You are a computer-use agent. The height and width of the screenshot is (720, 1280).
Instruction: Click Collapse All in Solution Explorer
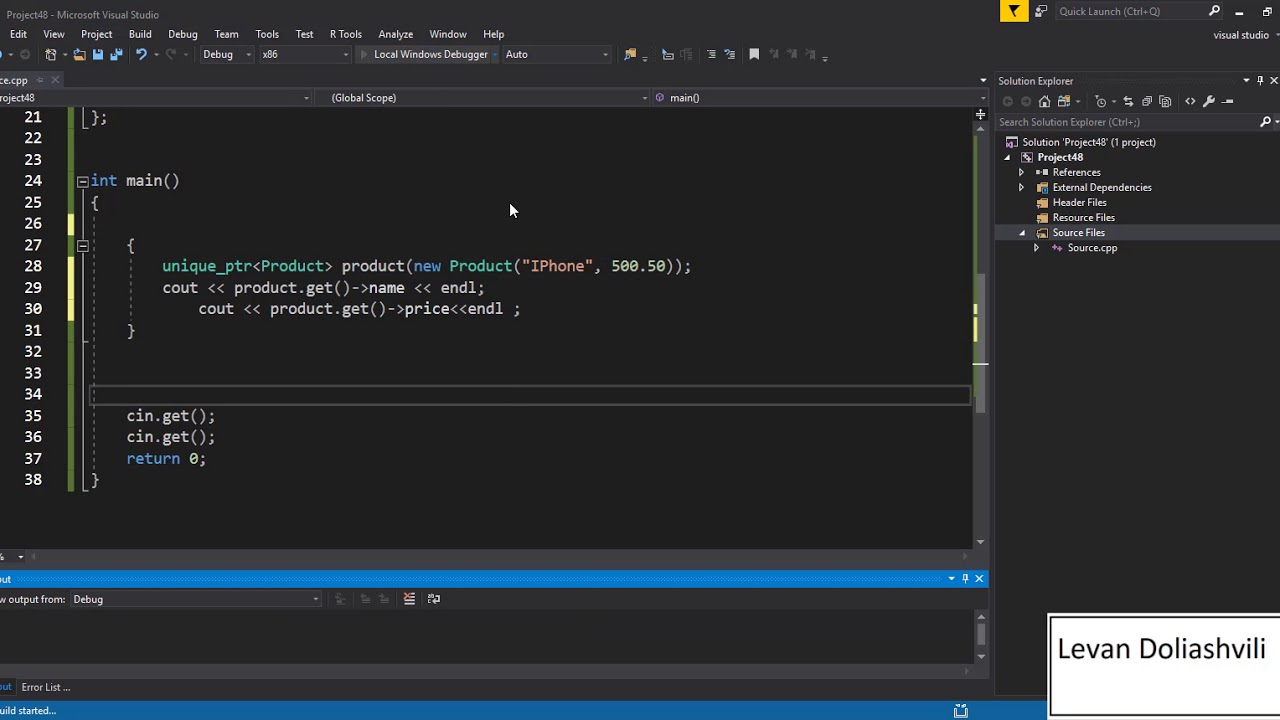1147,101
